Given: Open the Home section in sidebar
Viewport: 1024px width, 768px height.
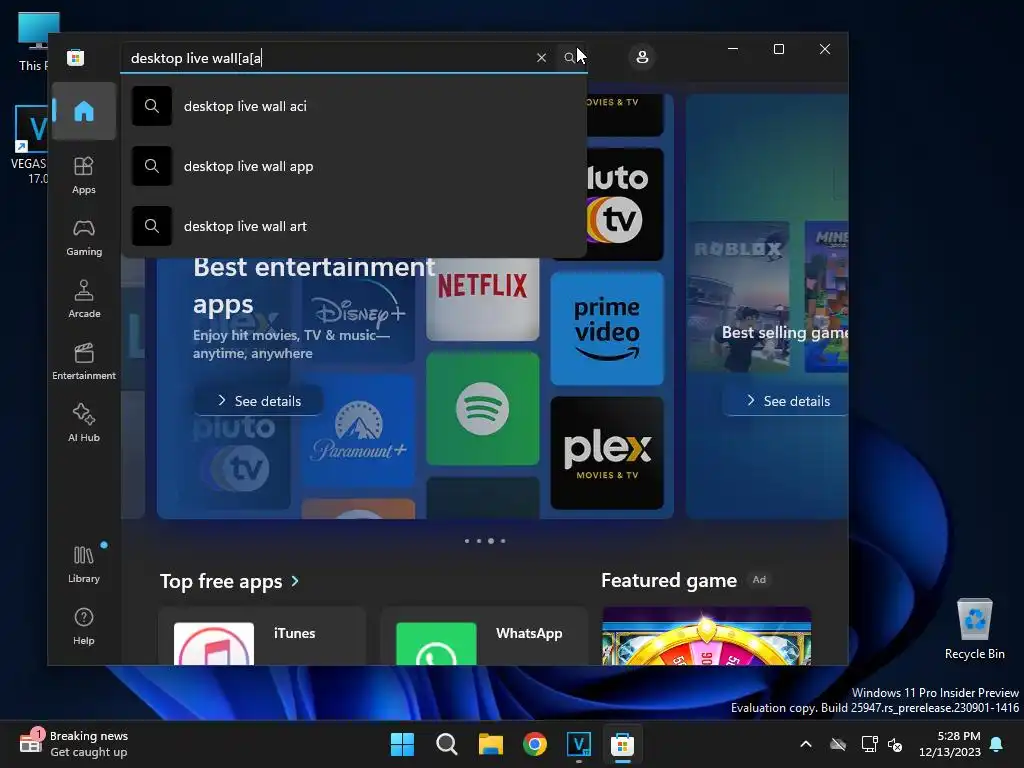Looking at the screenshot, I should click(84, 111).
